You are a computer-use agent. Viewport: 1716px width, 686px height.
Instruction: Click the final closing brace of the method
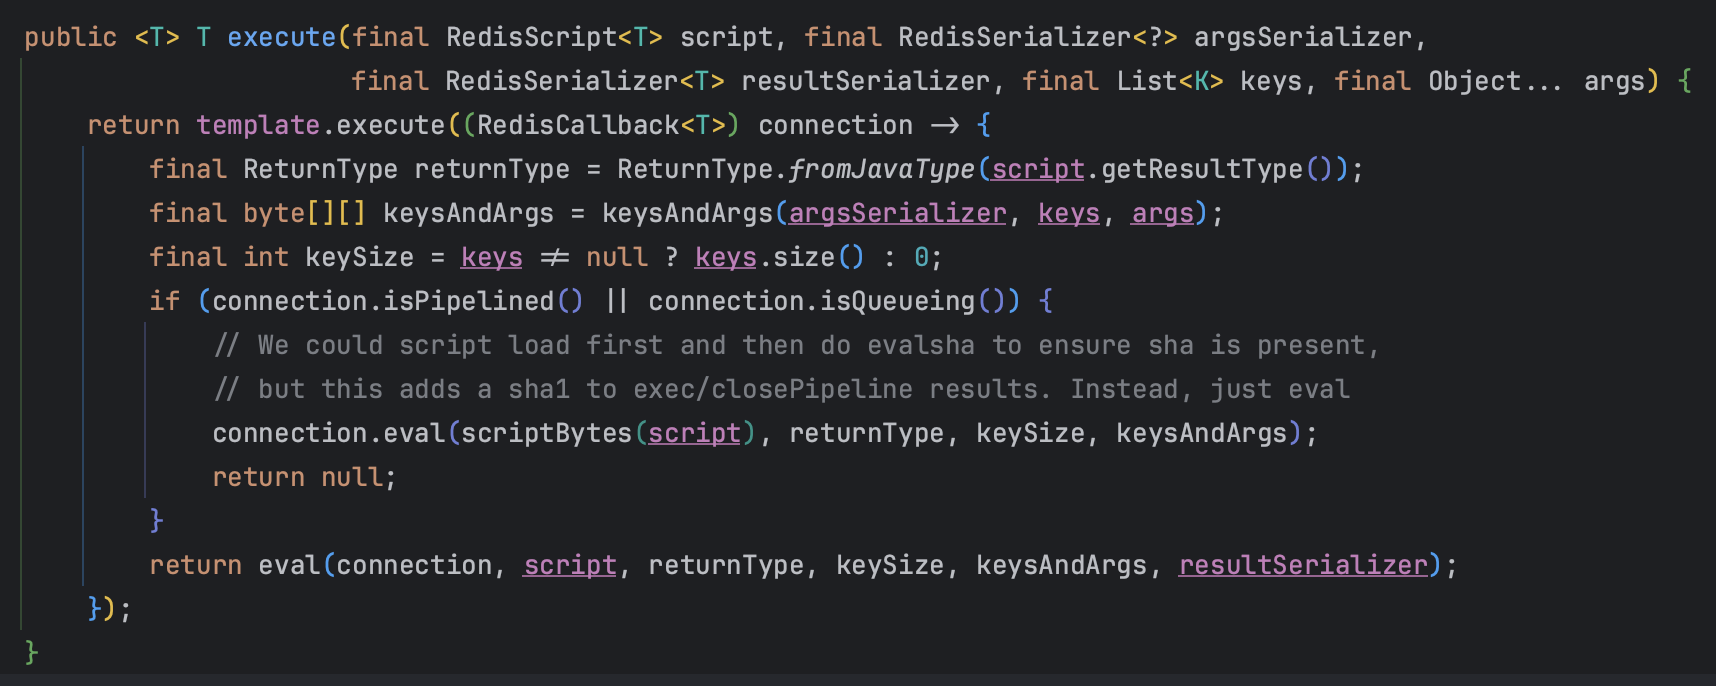(x=32, y=653)
